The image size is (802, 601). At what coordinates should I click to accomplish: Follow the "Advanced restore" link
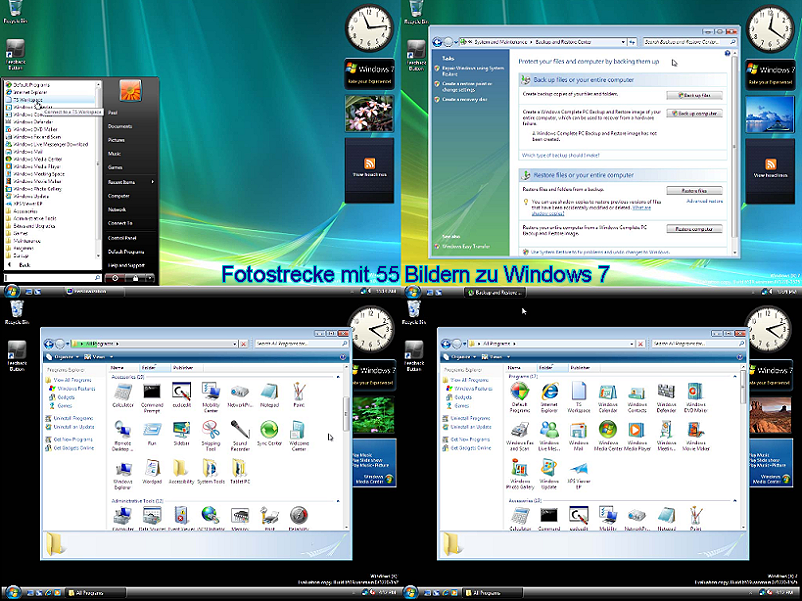704,201
